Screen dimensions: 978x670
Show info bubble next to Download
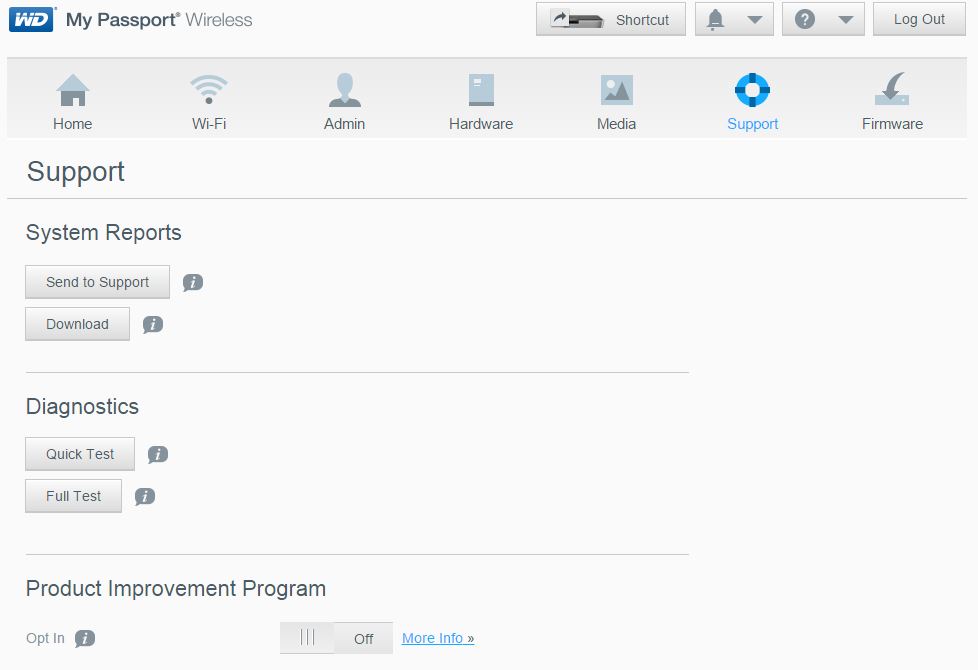(x=153, y=324)
